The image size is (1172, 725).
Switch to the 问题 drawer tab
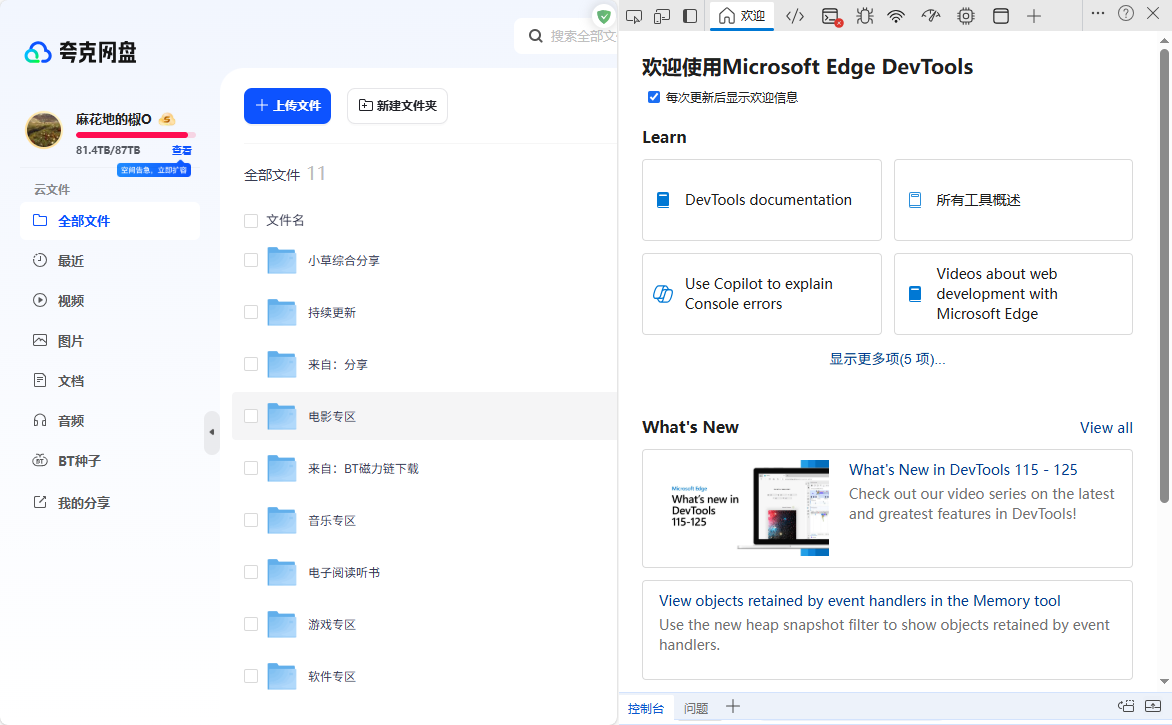[x=696, y=708]
